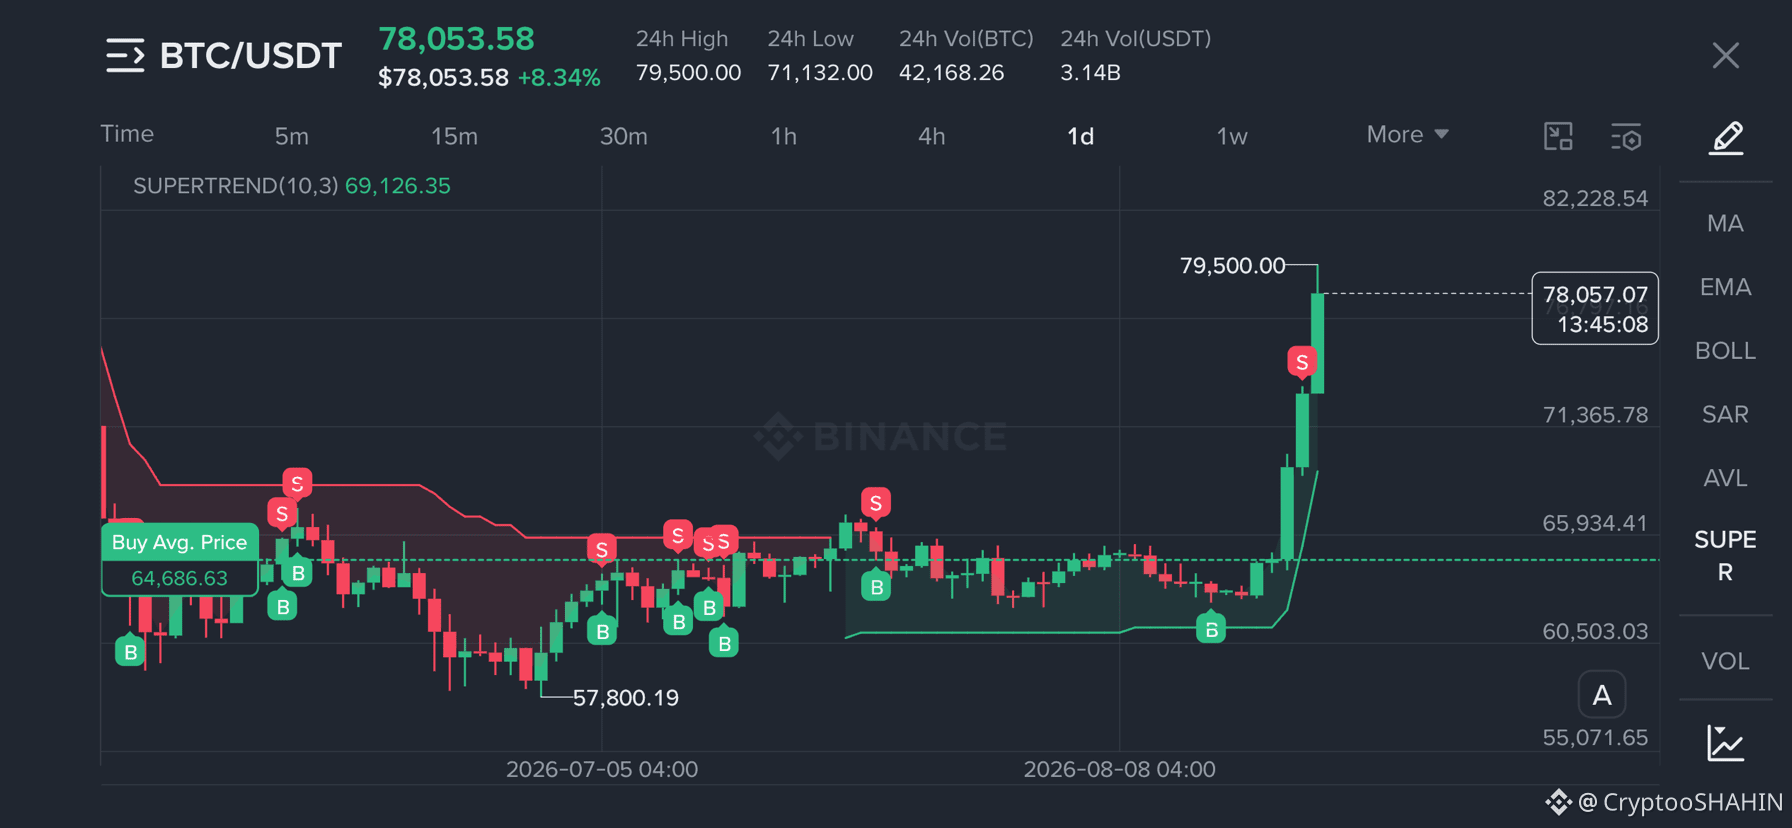The height and width of the screenshot is (828, 1792).
Task: Open the drawing pencil tool
Action: click(x=1726, y=137)
